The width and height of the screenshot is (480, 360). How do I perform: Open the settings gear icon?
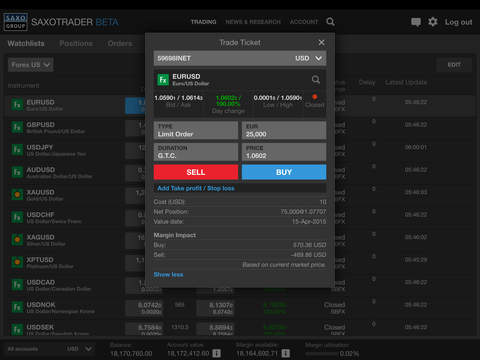433,22
